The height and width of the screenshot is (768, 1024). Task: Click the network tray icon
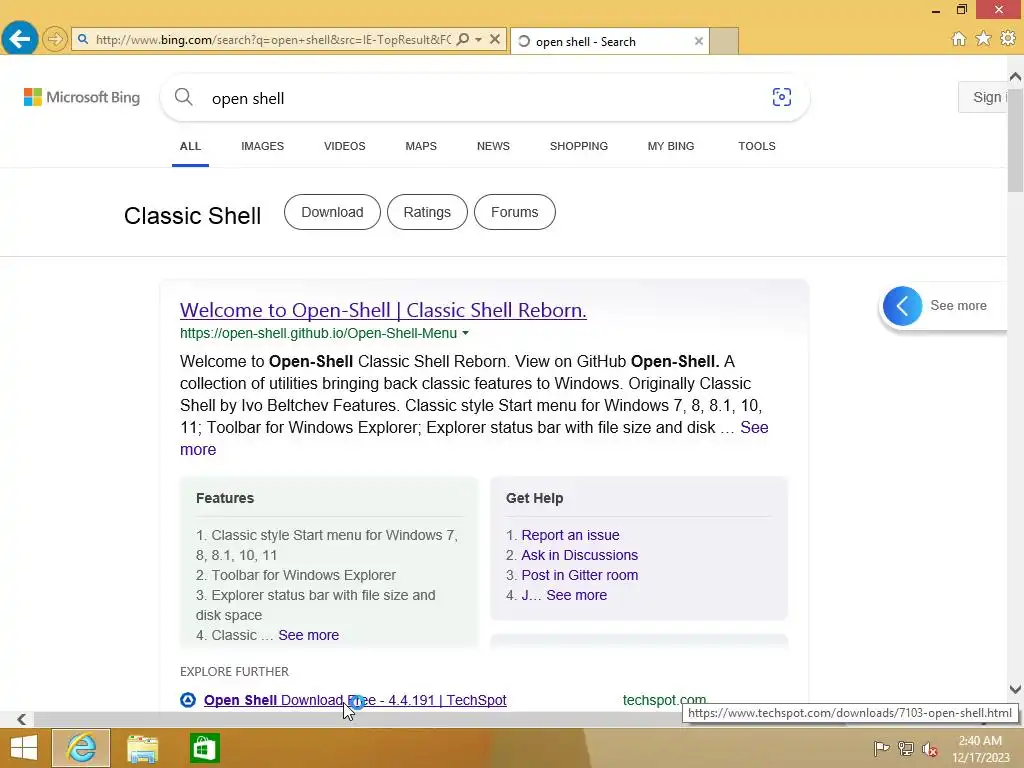906,748
